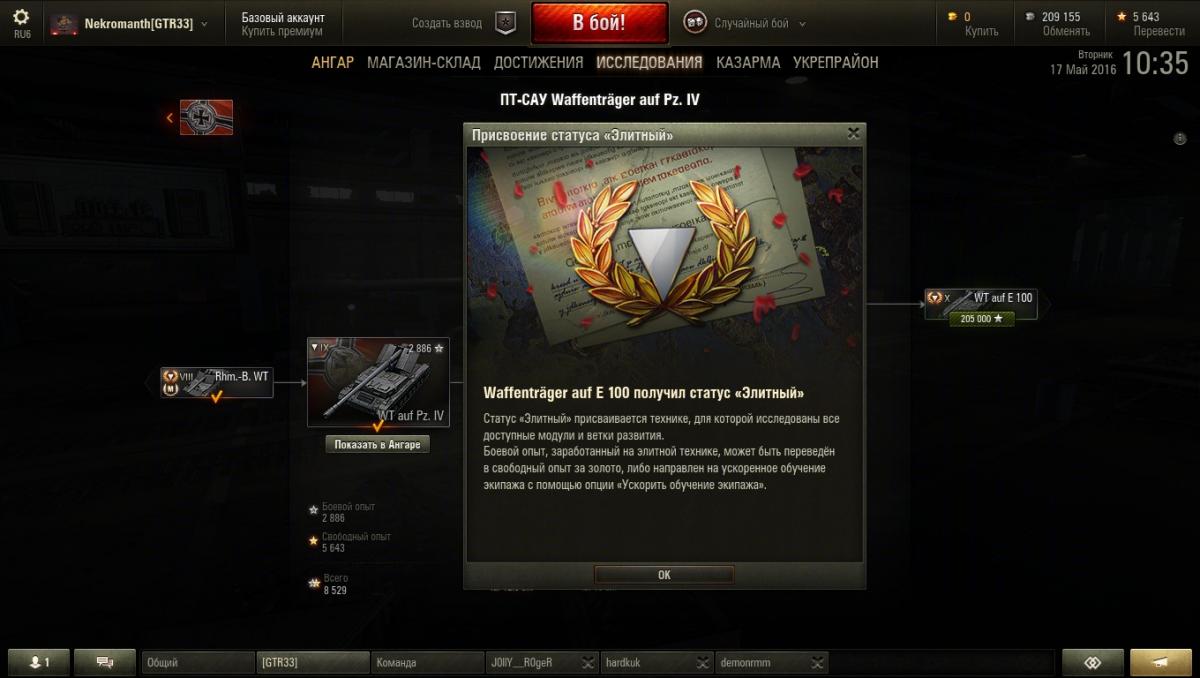This screenshot has height=678, width=1200.
Task: Click the German nation flag icon
Action: coord(206,117)
